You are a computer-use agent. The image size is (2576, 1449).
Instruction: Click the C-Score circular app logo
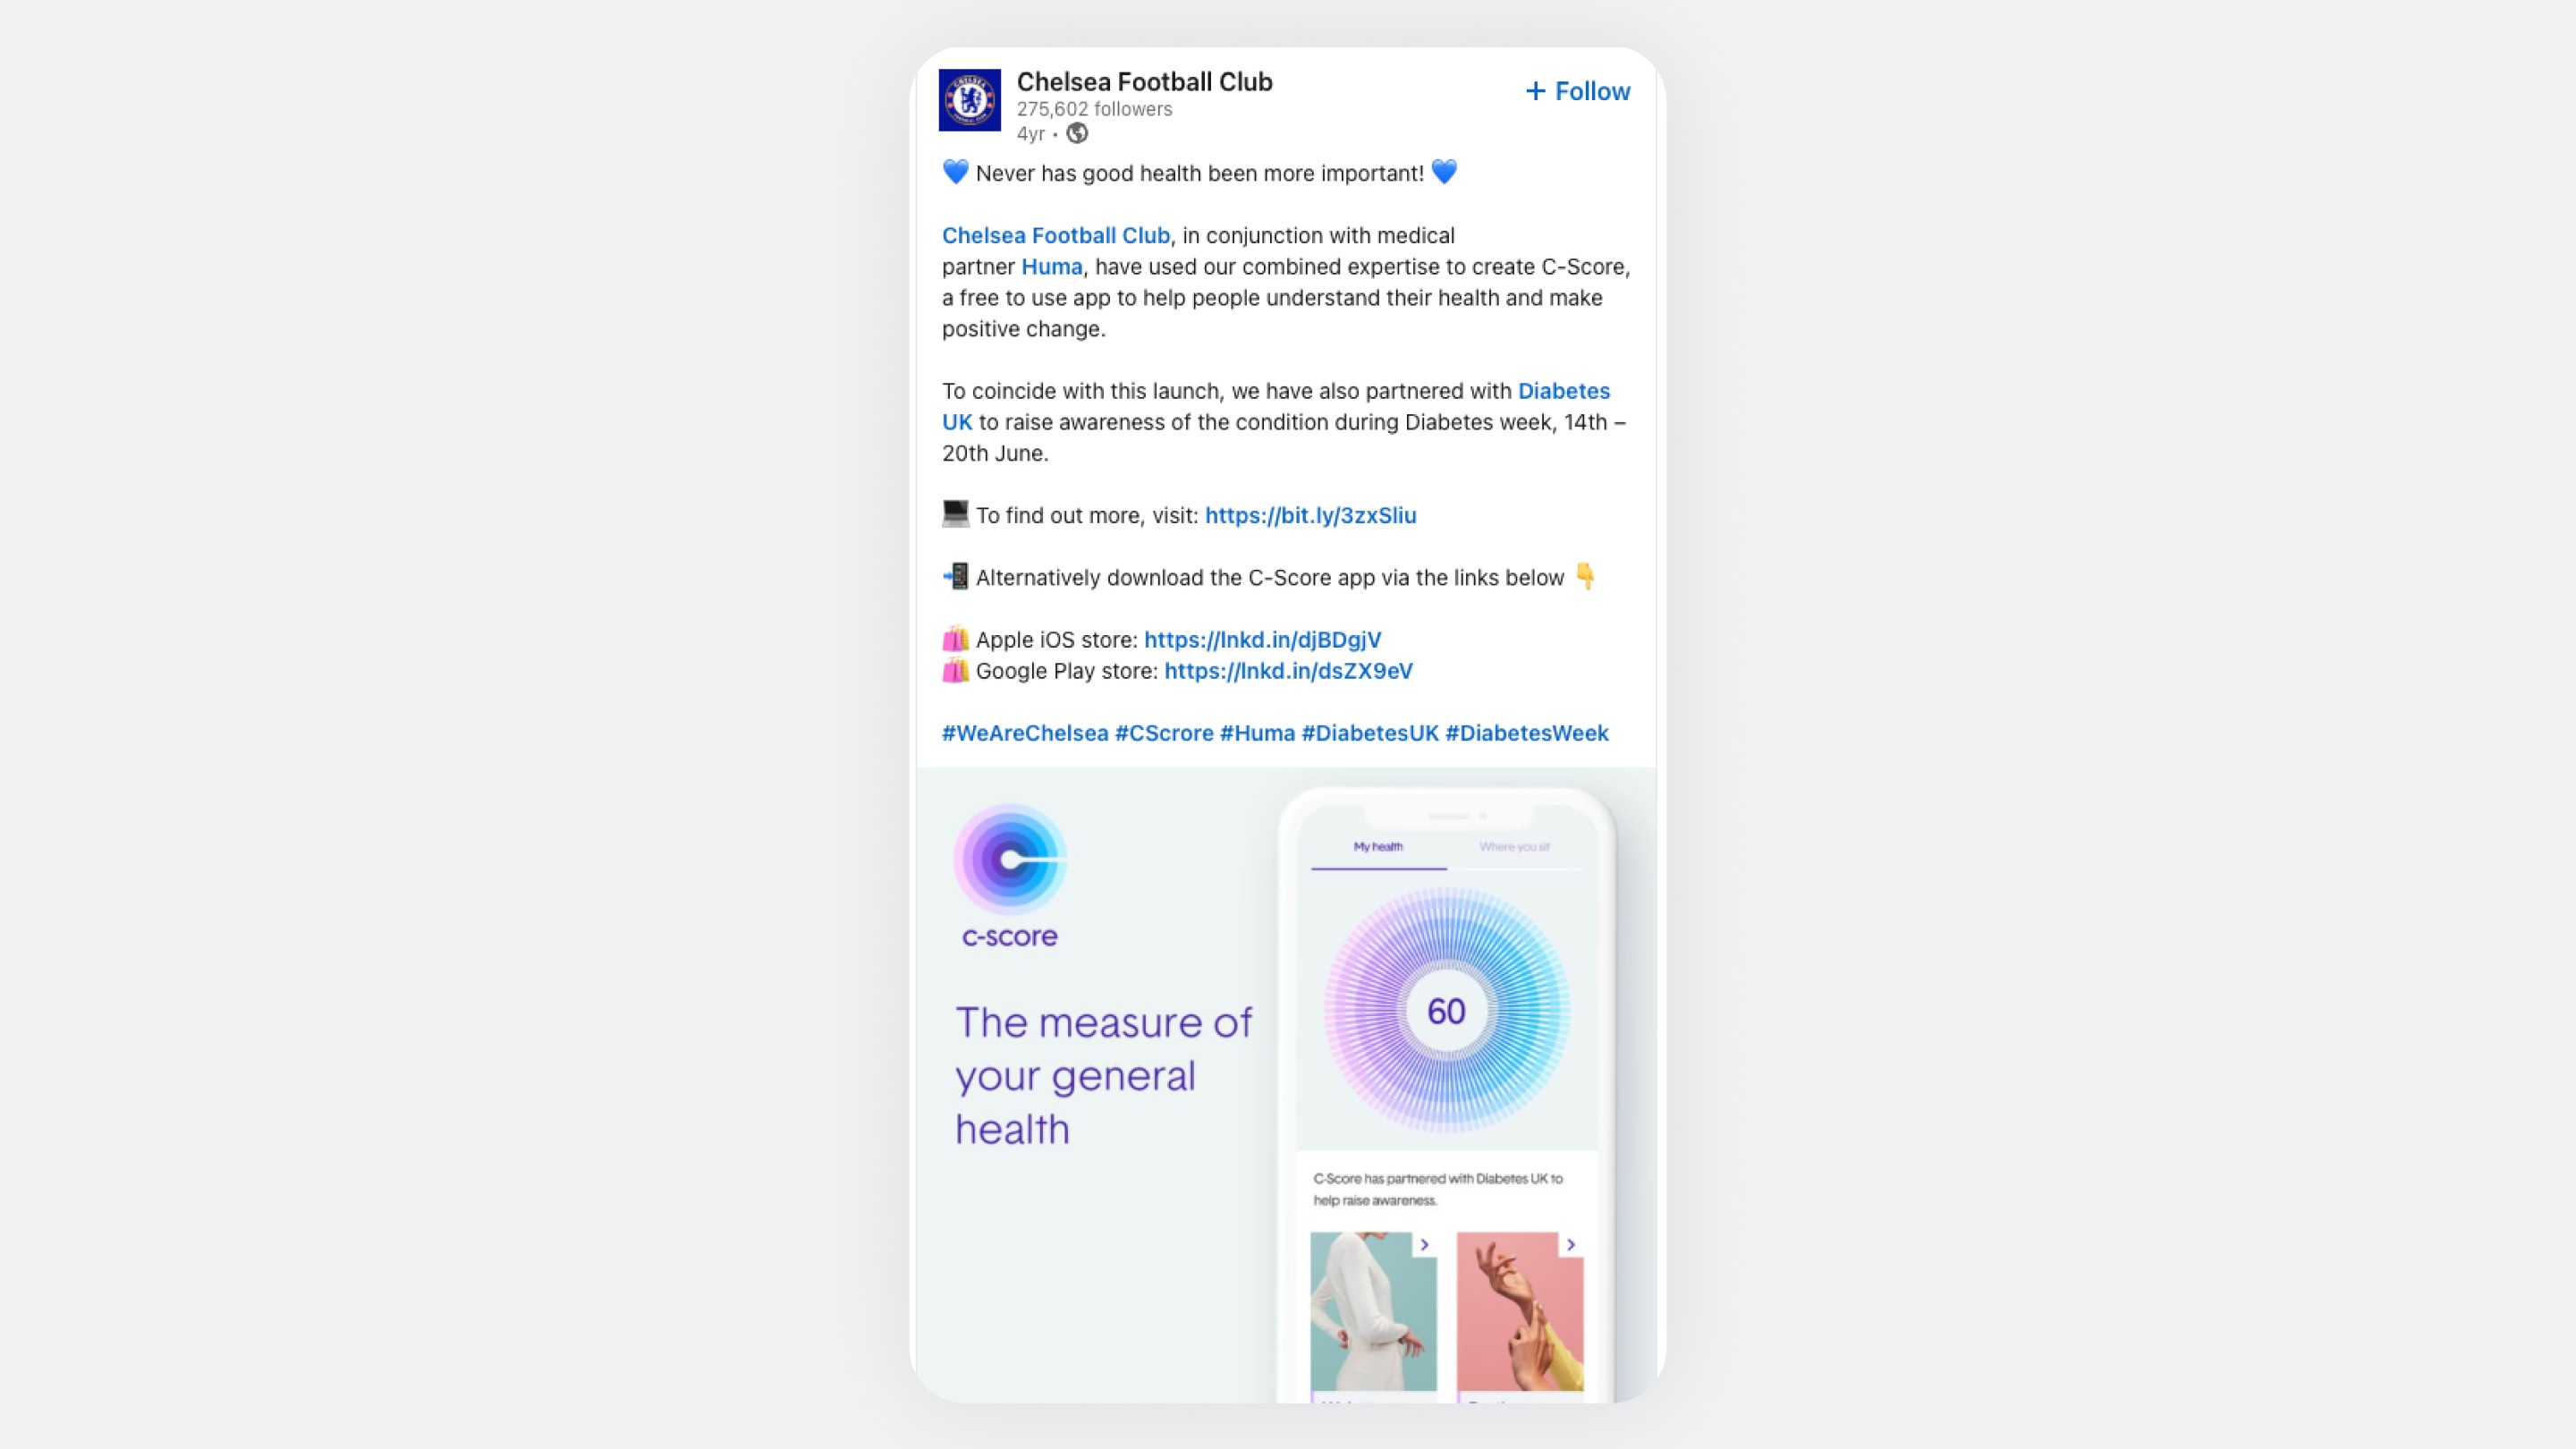click(1010, 859)
